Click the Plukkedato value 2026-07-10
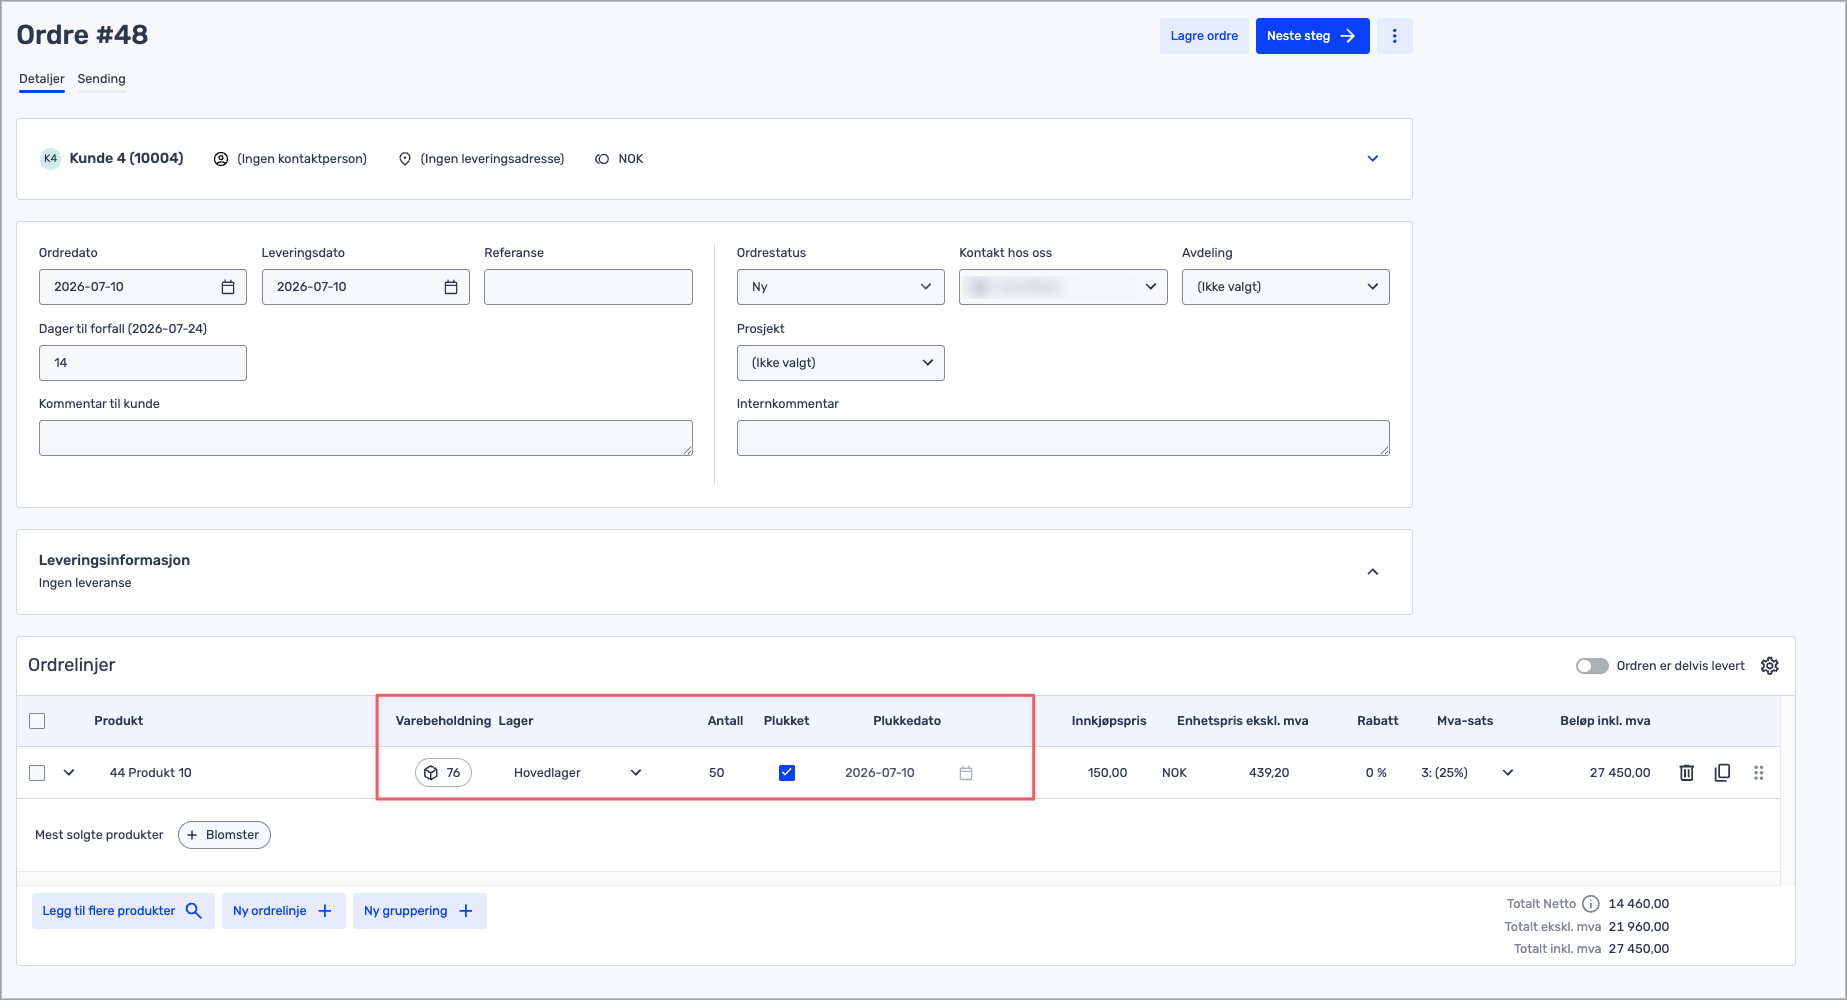 point(880,773)
